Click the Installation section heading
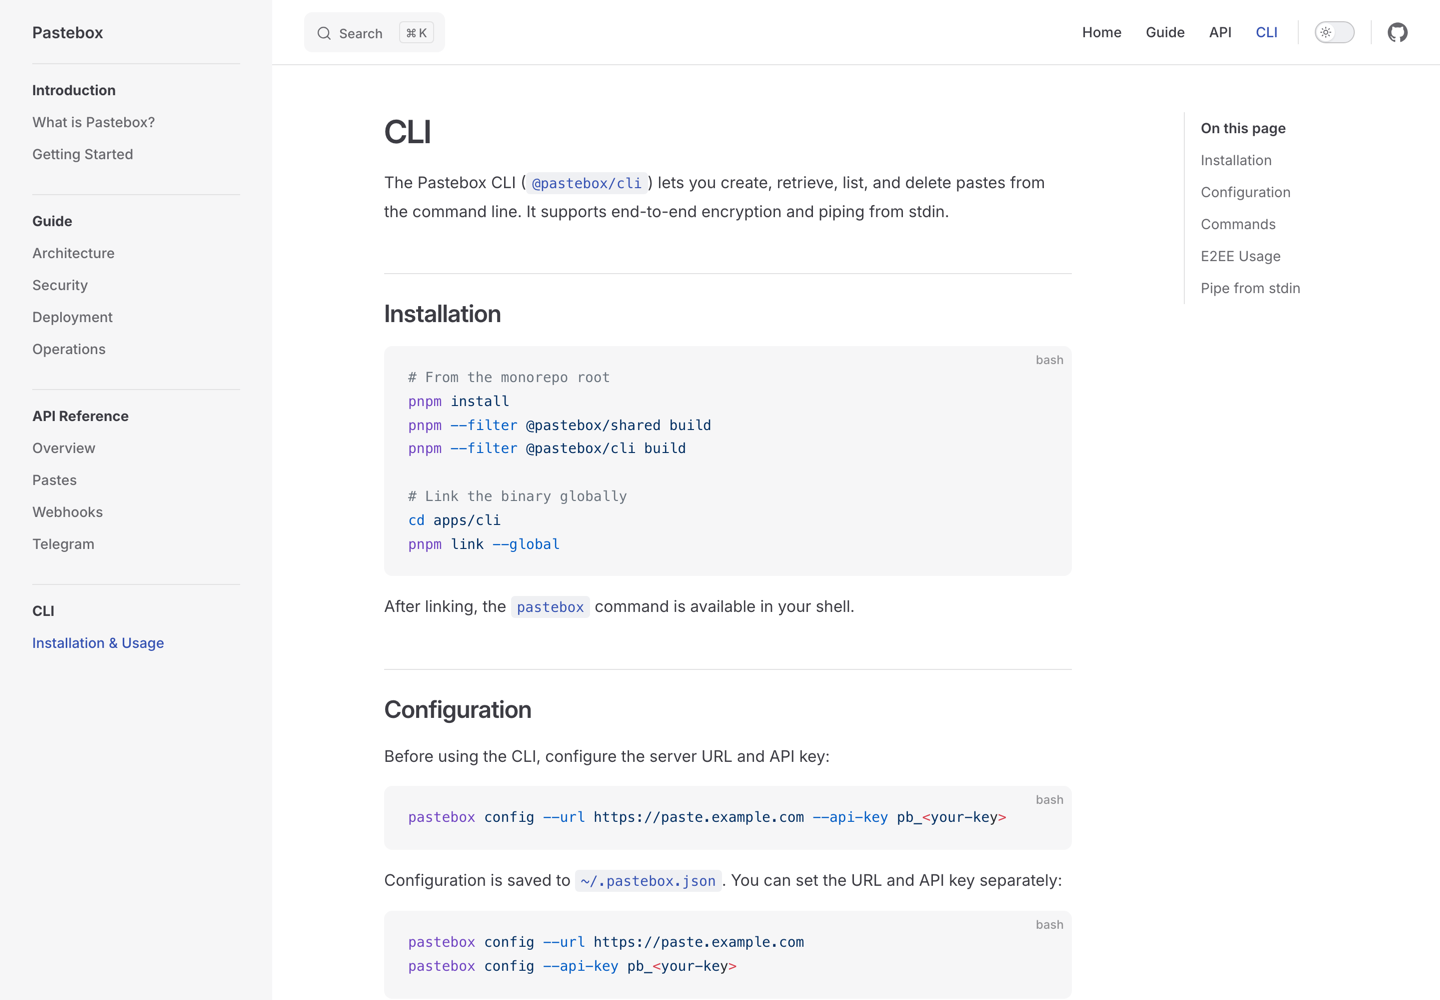This screenshot has height=1000, width=1440. [442, 314]
